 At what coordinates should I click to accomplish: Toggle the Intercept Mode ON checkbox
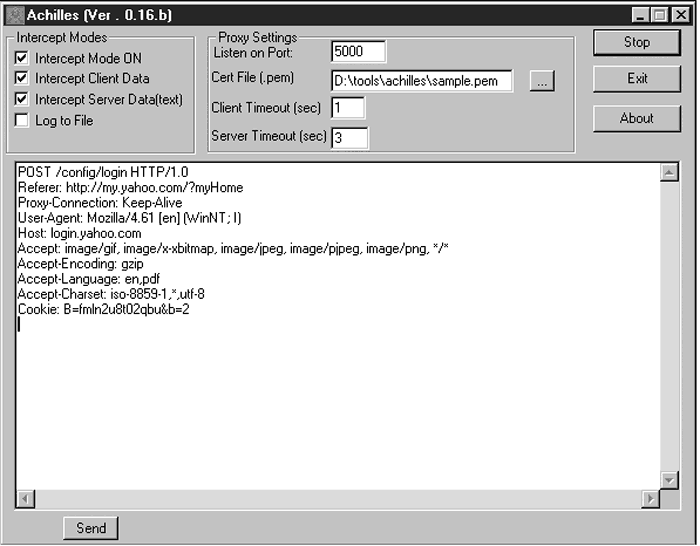[x=21, y=58]
